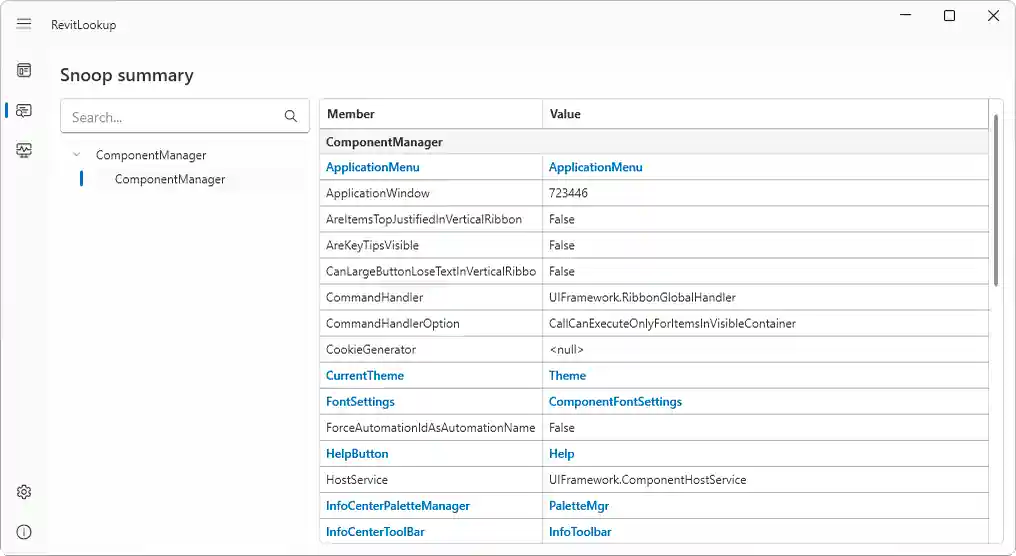
Task: Select the ComponentManager child tree item
Action: point(170,180)
